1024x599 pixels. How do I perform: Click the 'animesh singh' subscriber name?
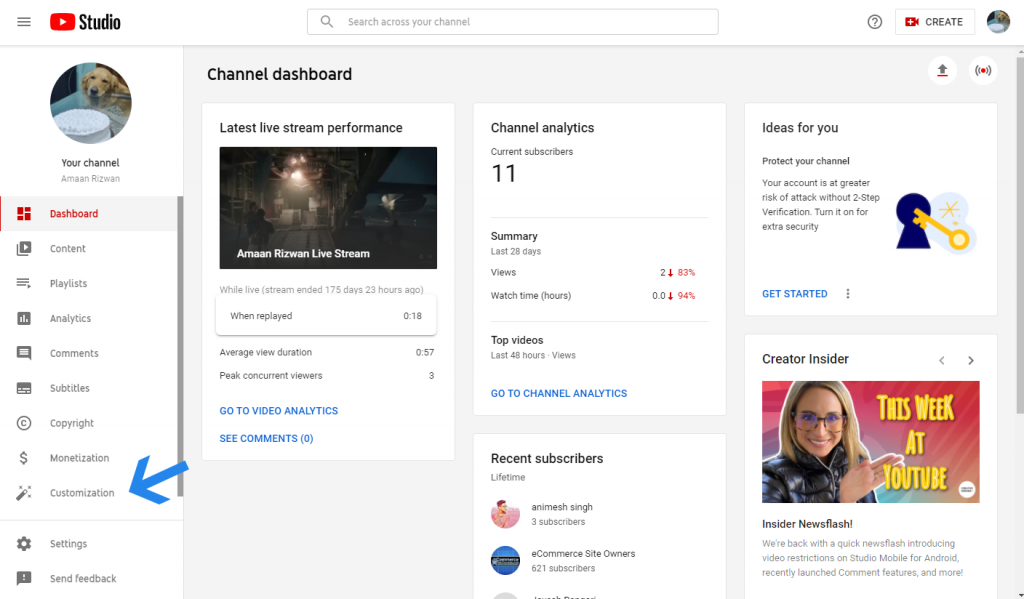point(562,507)
